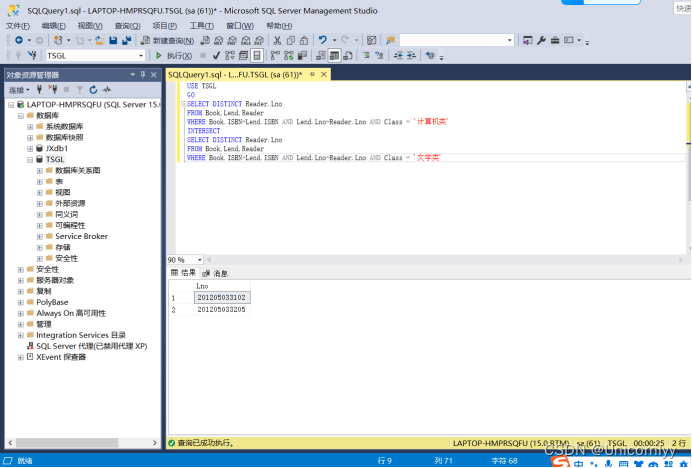Click the open file folder icon
This screenshot has height=468, width=692.
tap(100, 41)
